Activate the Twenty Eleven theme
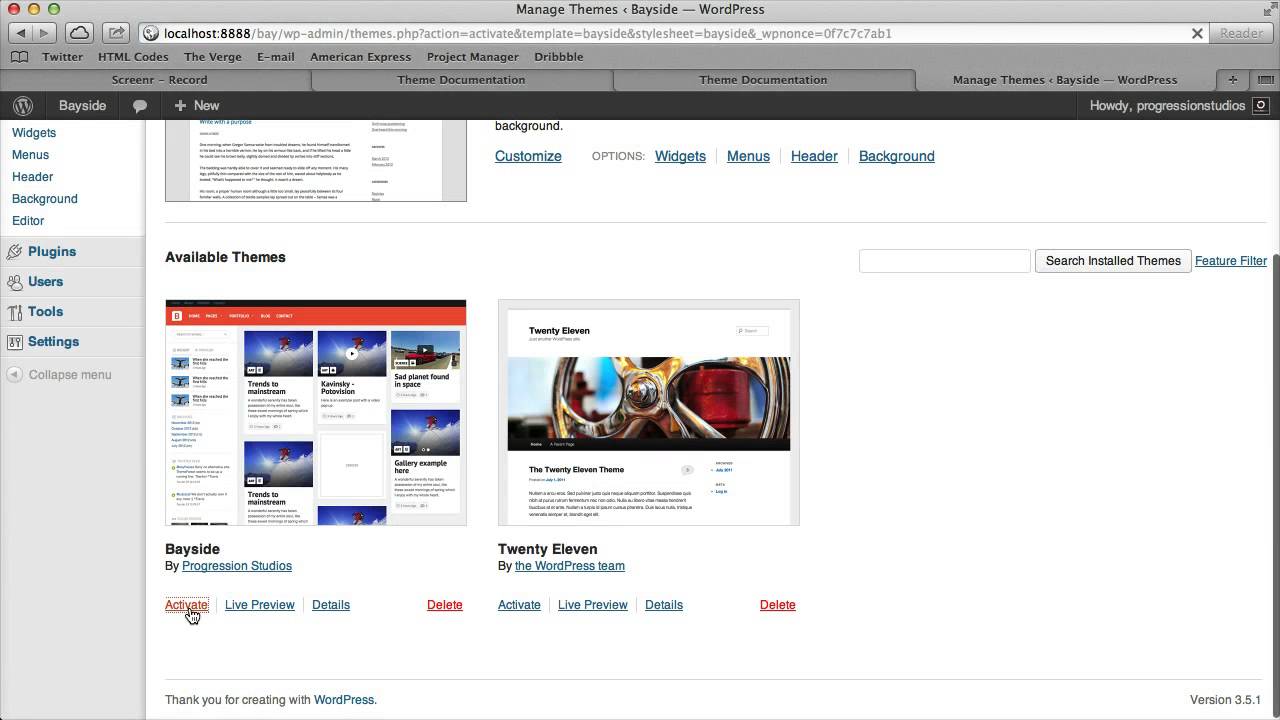 coord(519,605)
